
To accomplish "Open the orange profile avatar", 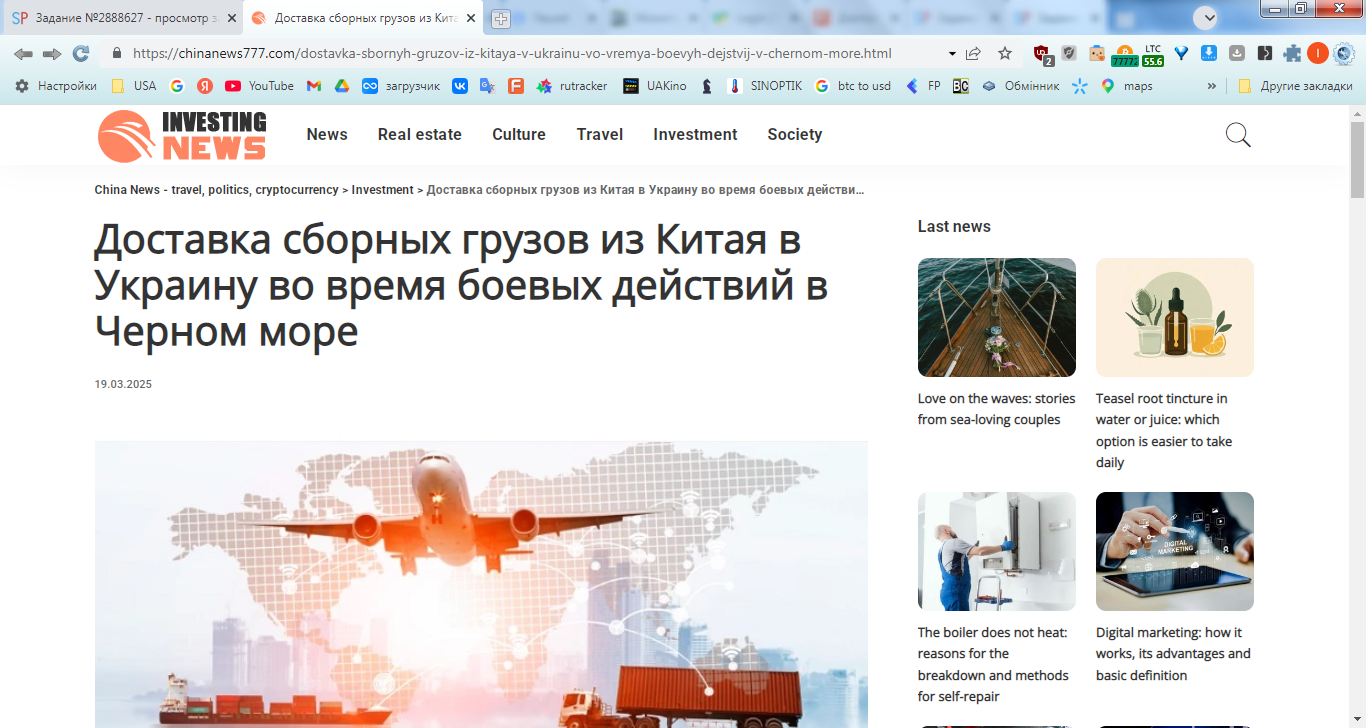I will [1318, 54].
